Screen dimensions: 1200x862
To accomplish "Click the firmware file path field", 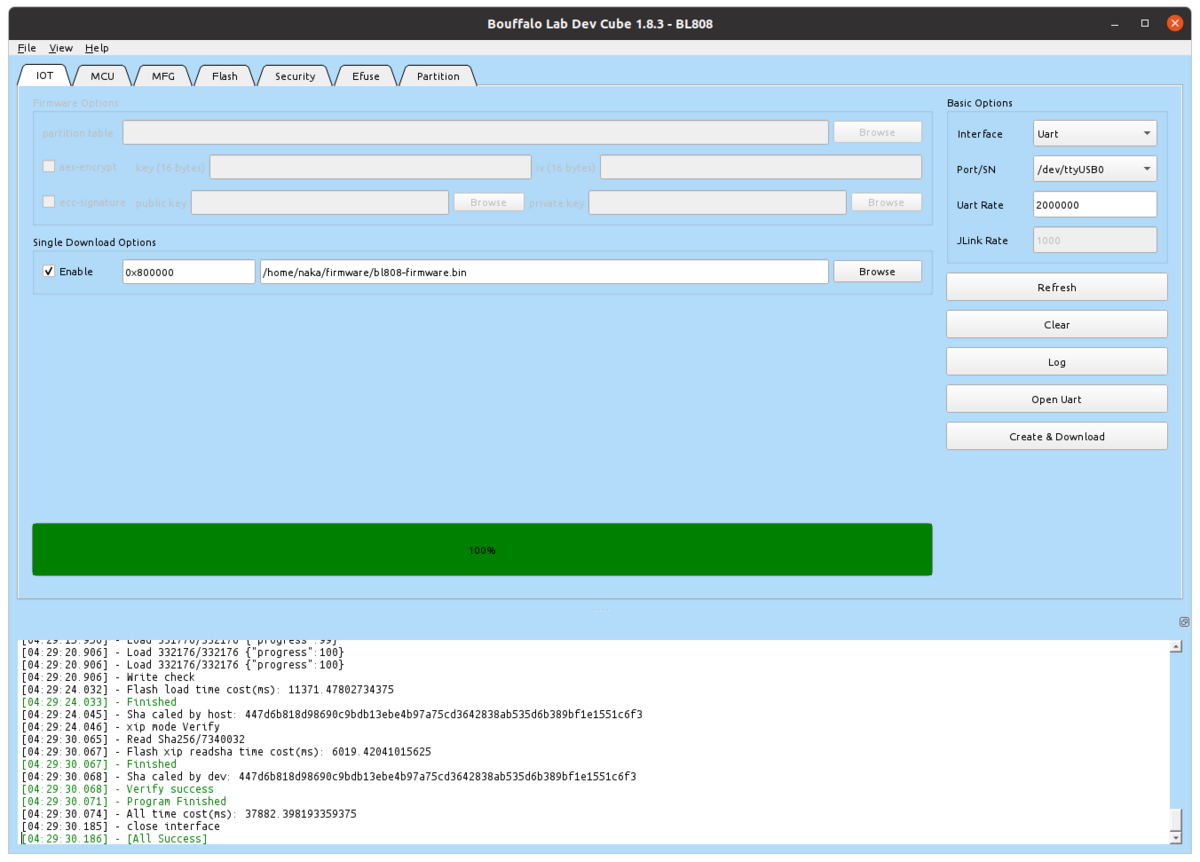I will 544,272.
